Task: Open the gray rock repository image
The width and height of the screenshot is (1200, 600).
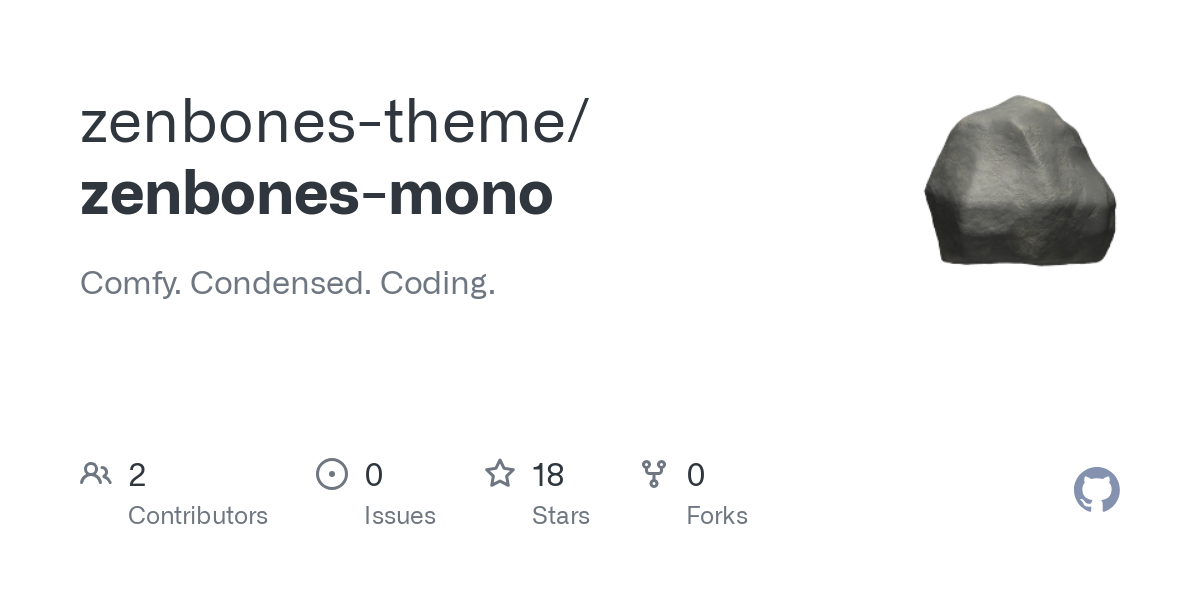Action: pos(1019,181)
